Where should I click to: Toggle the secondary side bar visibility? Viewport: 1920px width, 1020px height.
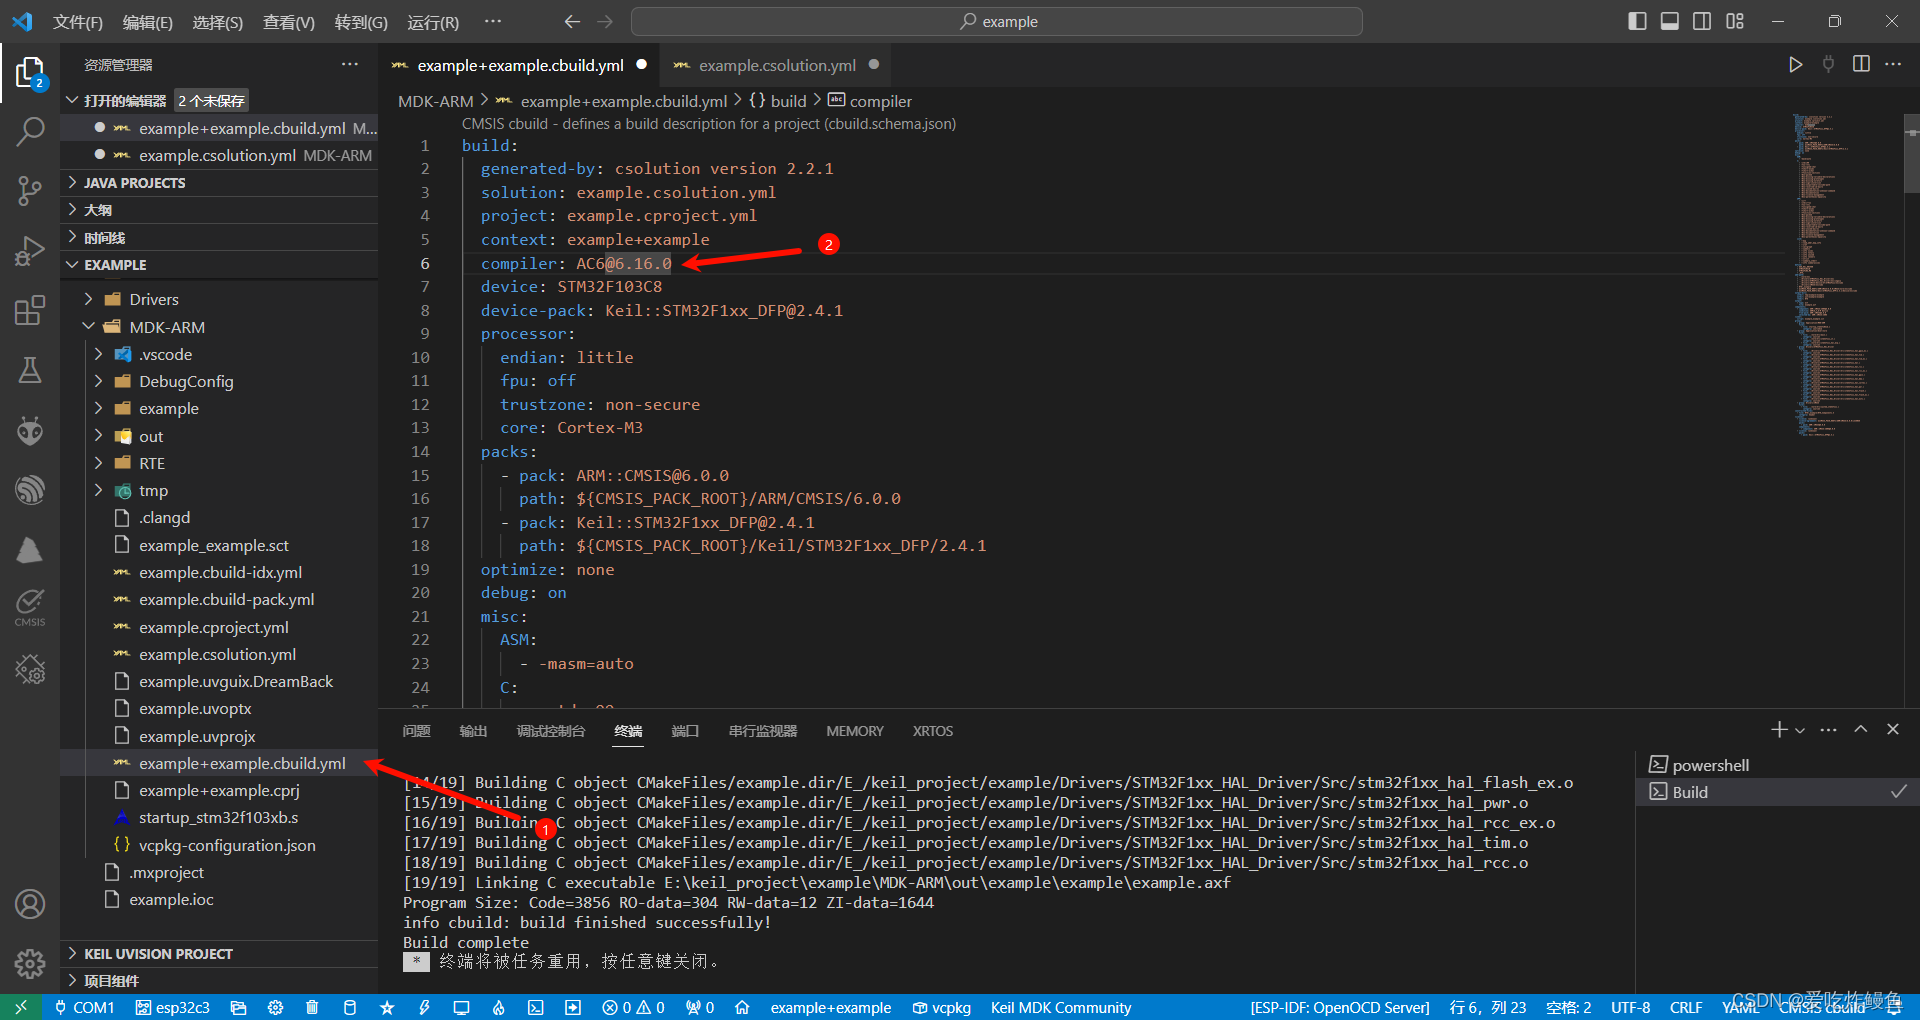click(x=1702, y=21)
